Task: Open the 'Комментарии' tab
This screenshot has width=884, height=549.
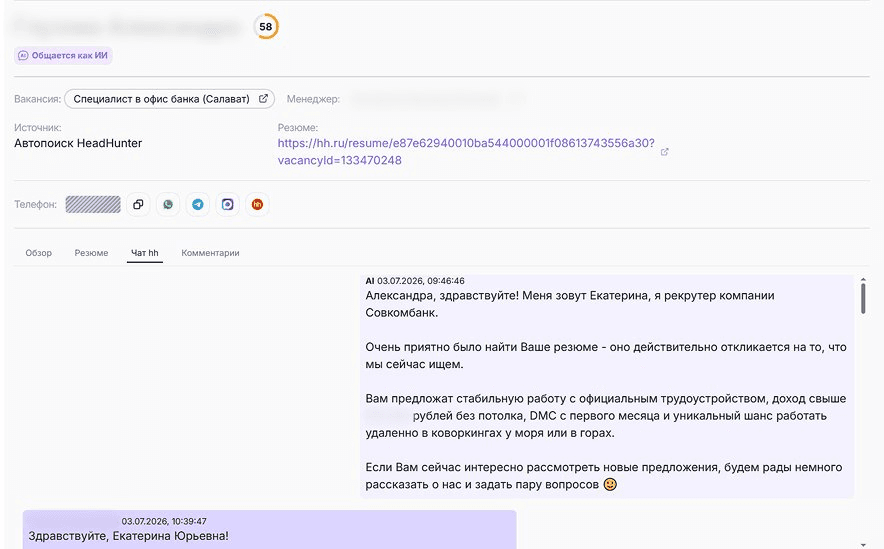Action: click(210, 253)
